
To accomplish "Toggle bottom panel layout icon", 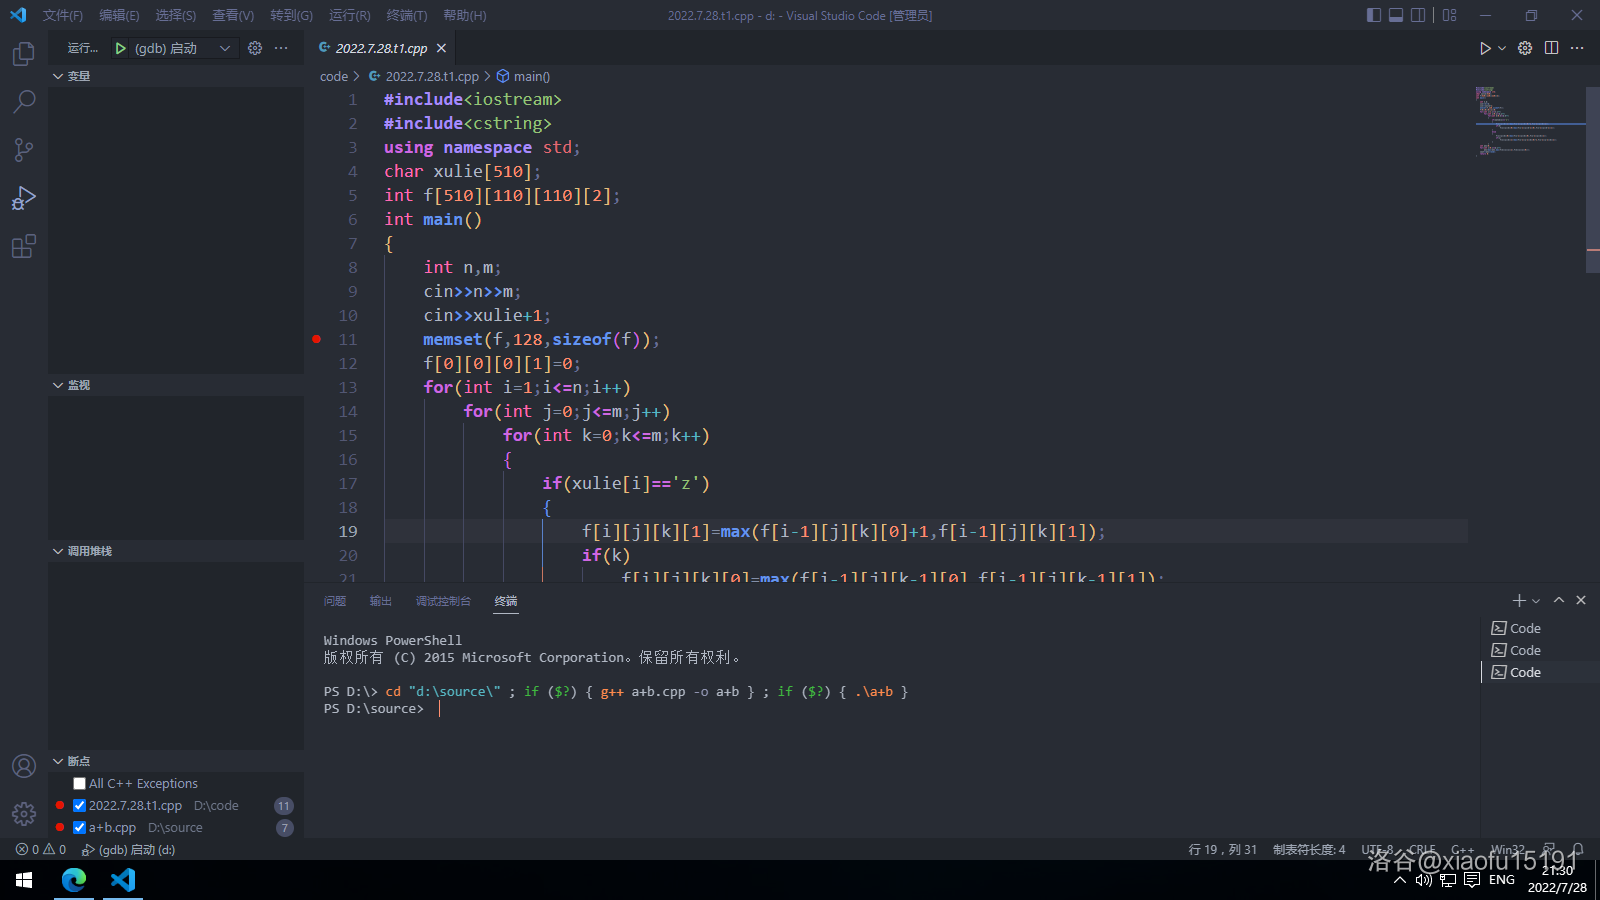I will click(1396, 15).
